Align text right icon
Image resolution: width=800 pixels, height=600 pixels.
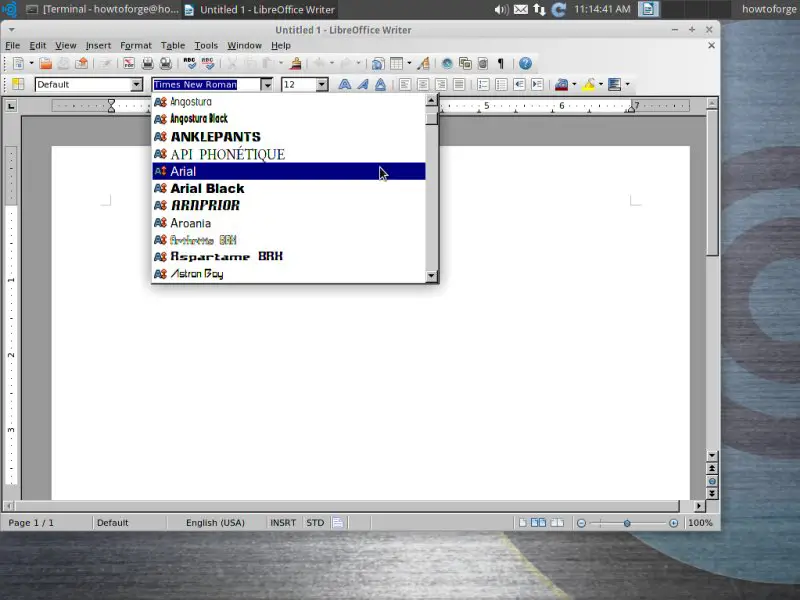pyautogui.click(x=441, y=84)
